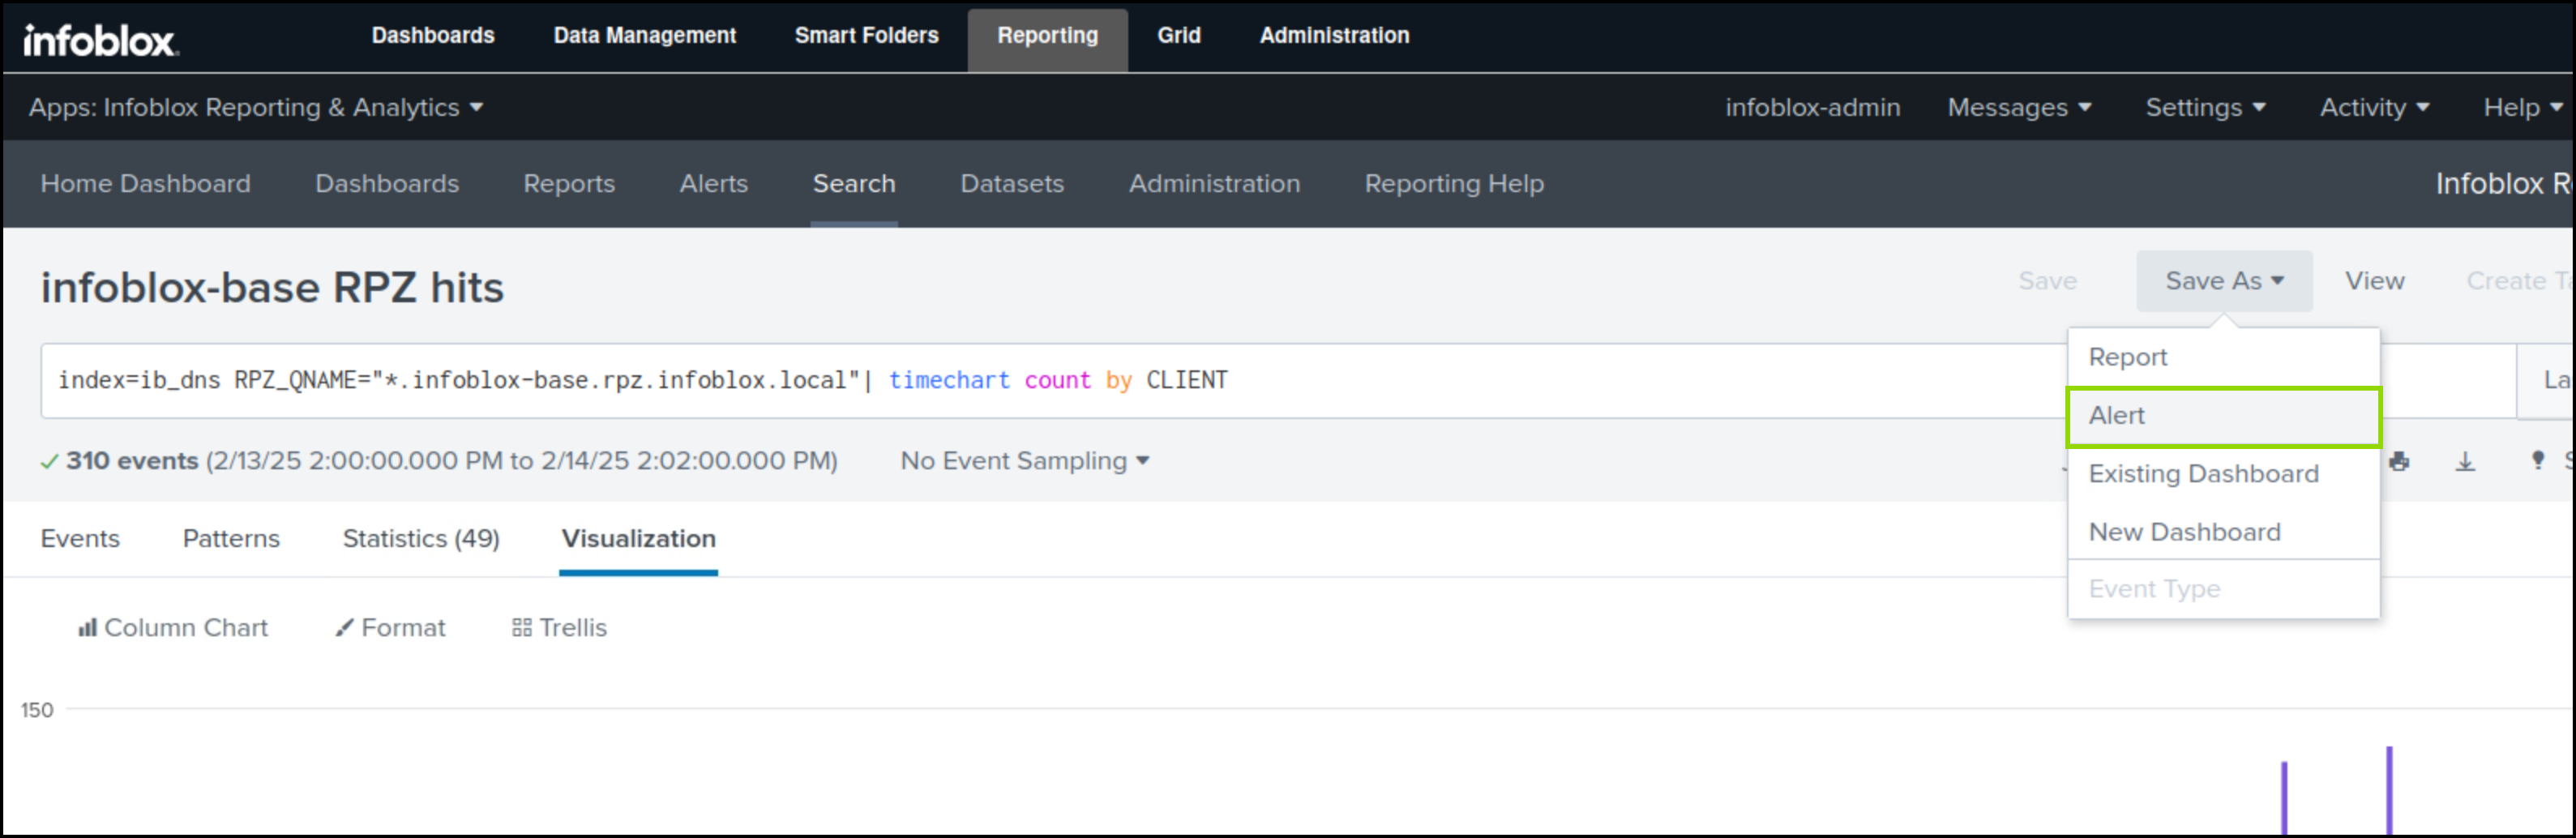Open the Trellis layout option
Image resolution: width=2576 pixels, height=838 pixels.
pos(559,627)
